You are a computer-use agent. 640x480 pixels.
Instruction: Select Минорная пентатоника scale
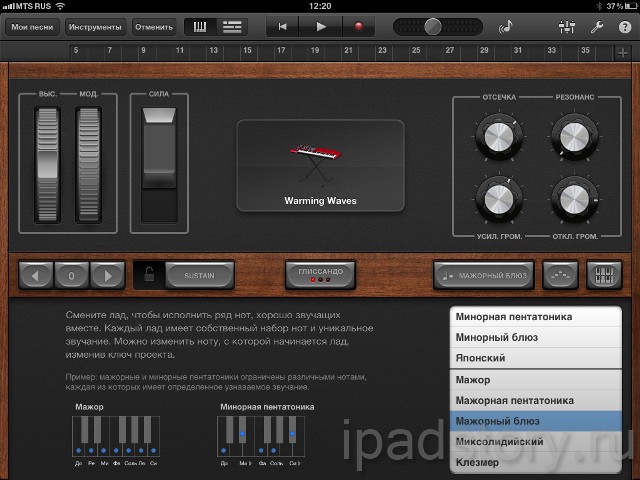pos(536,317)
